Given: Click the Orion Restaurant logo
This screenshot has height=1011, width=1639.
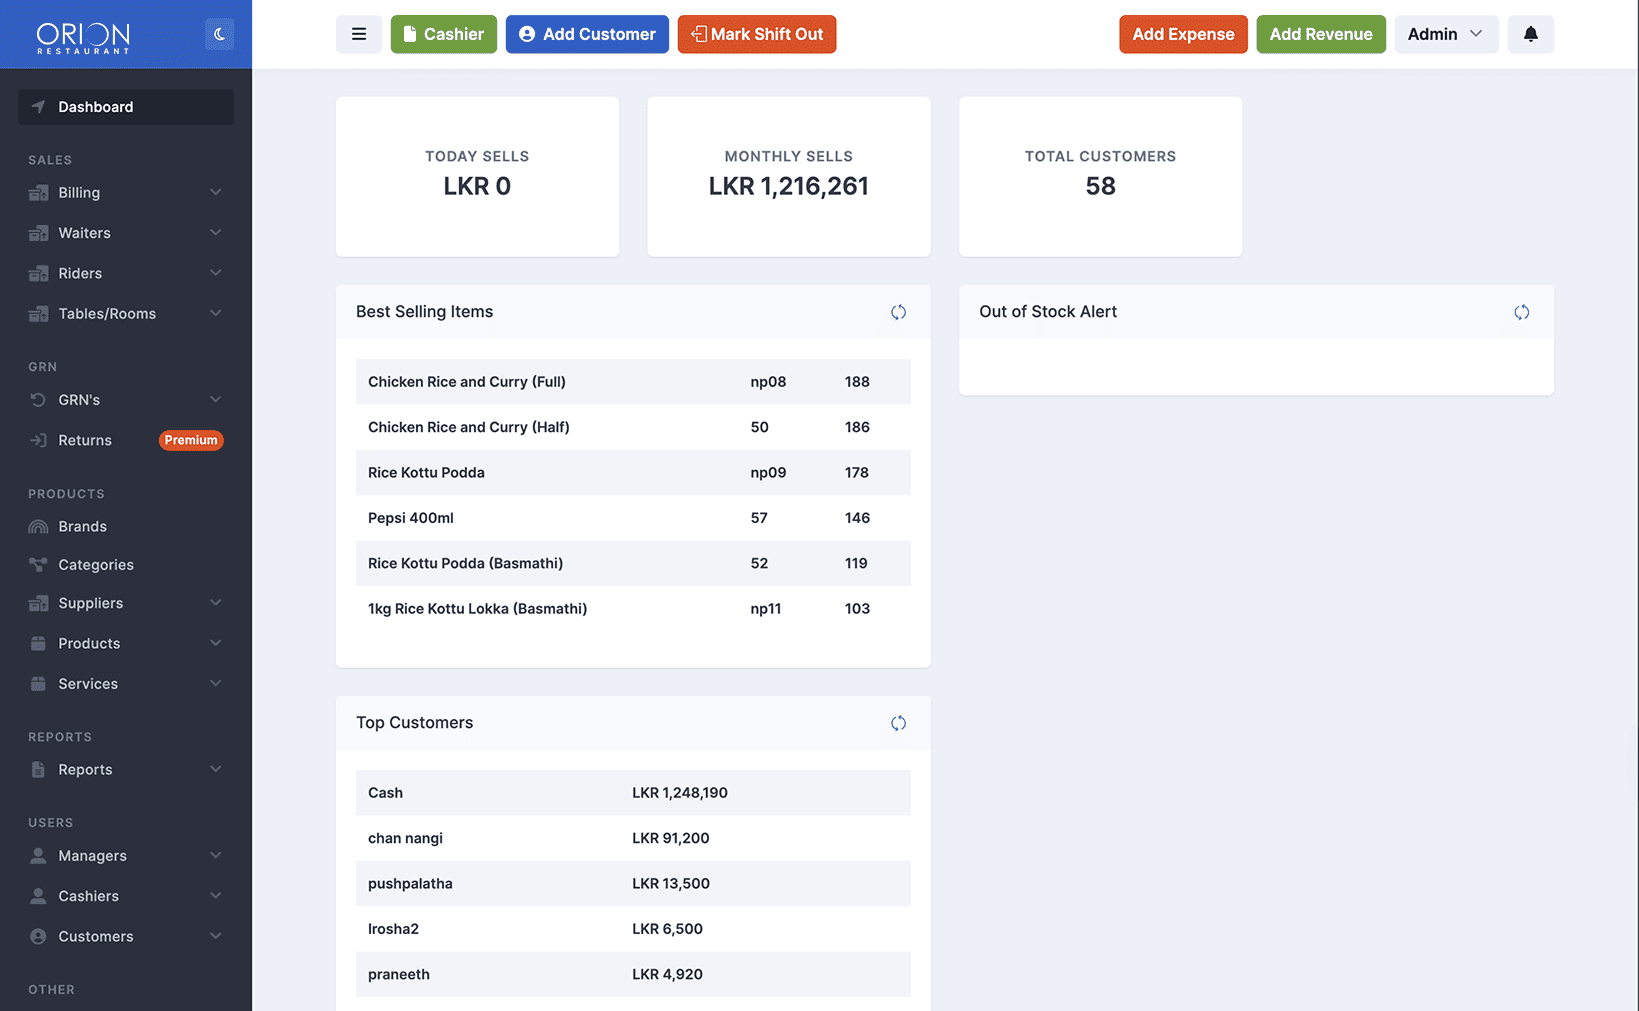Looking at the screenshot, I should pos(83,37).
